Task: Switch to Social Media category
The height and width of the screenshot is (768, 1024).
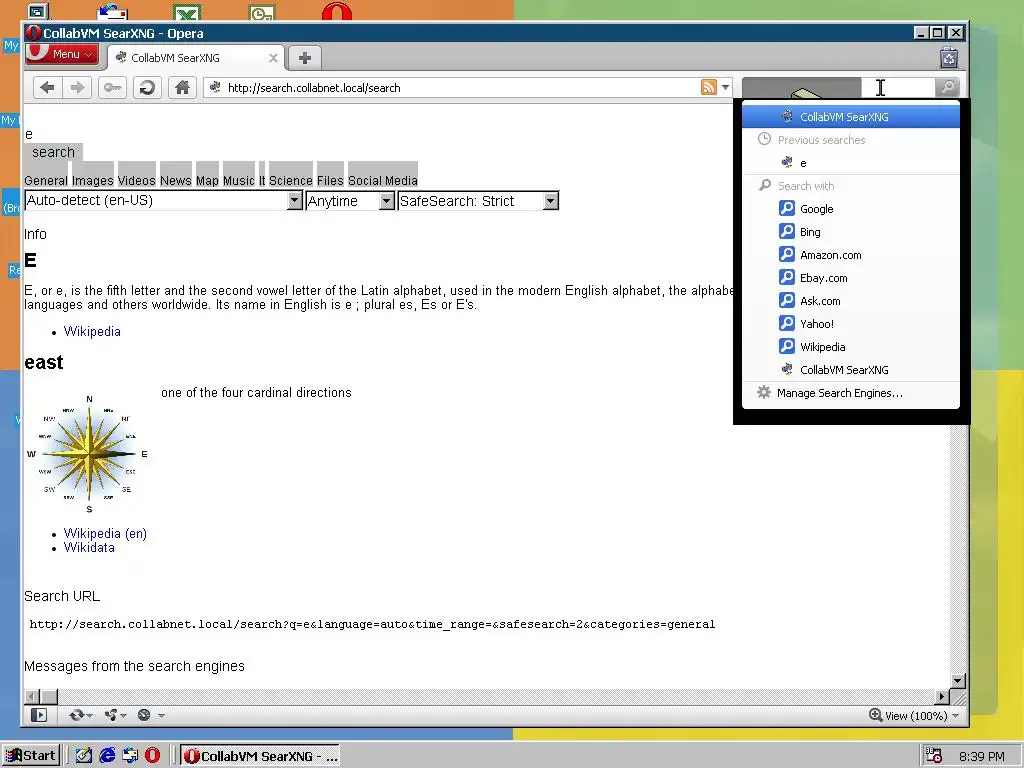Action: (383, 180)
